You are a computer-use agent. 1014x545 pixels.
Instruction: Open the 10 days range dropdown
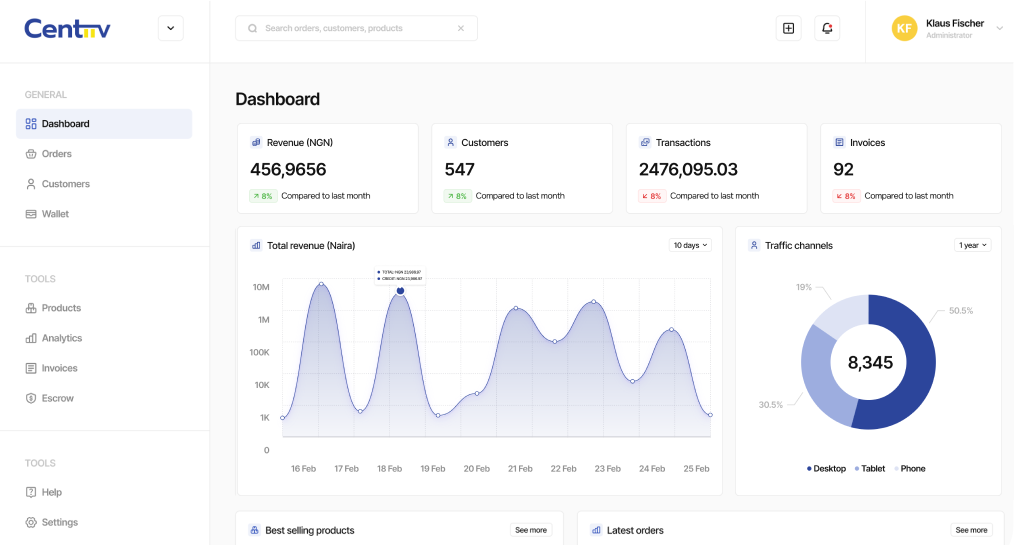click(x=689, y=245)
